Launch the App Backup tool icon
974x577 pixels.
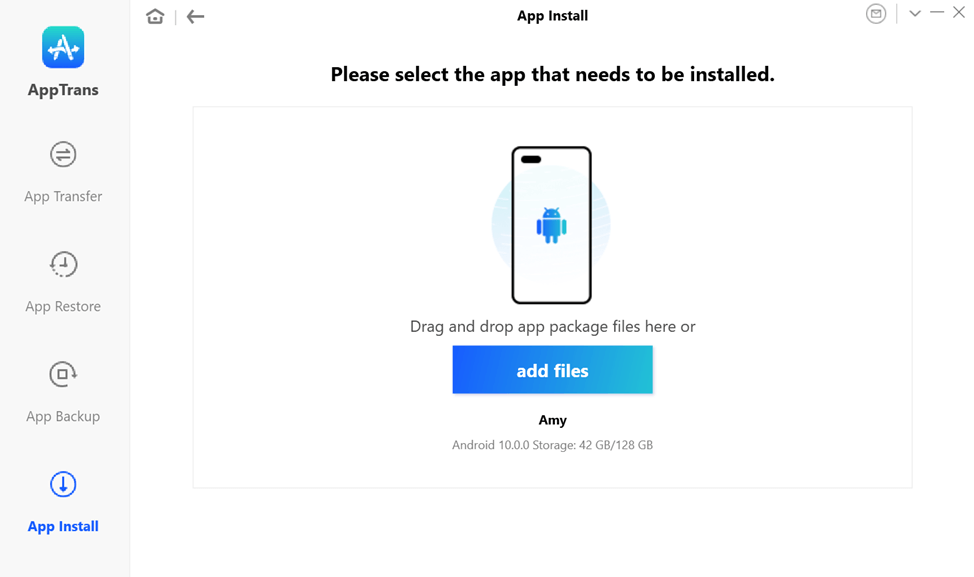(63, 374)
